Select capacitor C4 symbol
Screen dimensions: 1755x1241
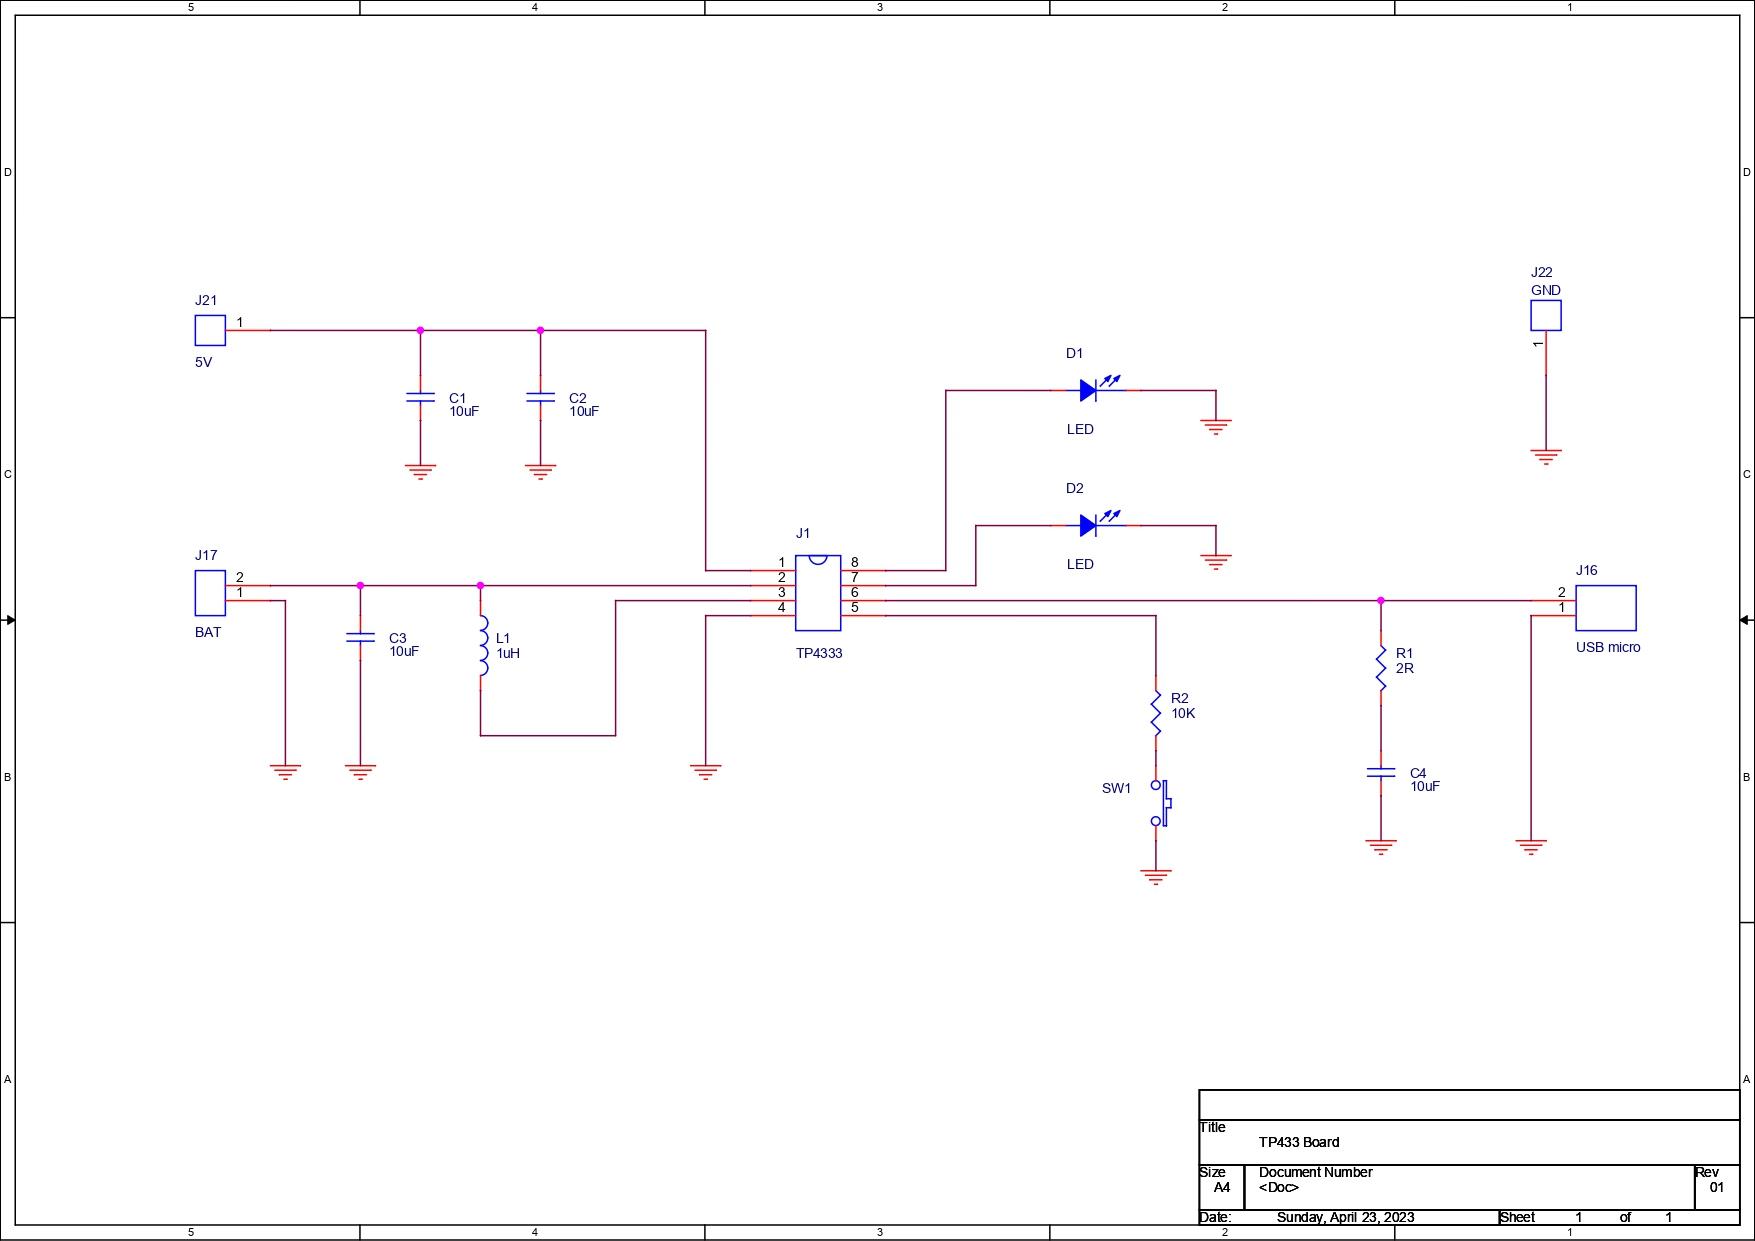tap(1381, 773)
